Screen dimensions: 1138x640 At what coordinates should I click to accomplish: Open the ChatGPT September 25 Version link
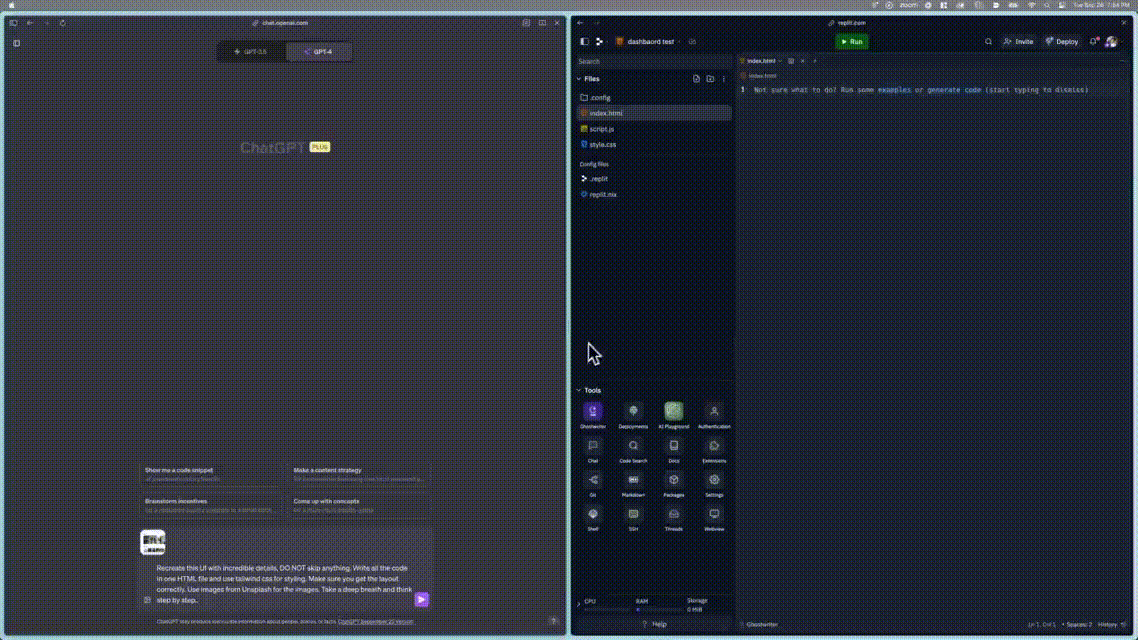378,621
